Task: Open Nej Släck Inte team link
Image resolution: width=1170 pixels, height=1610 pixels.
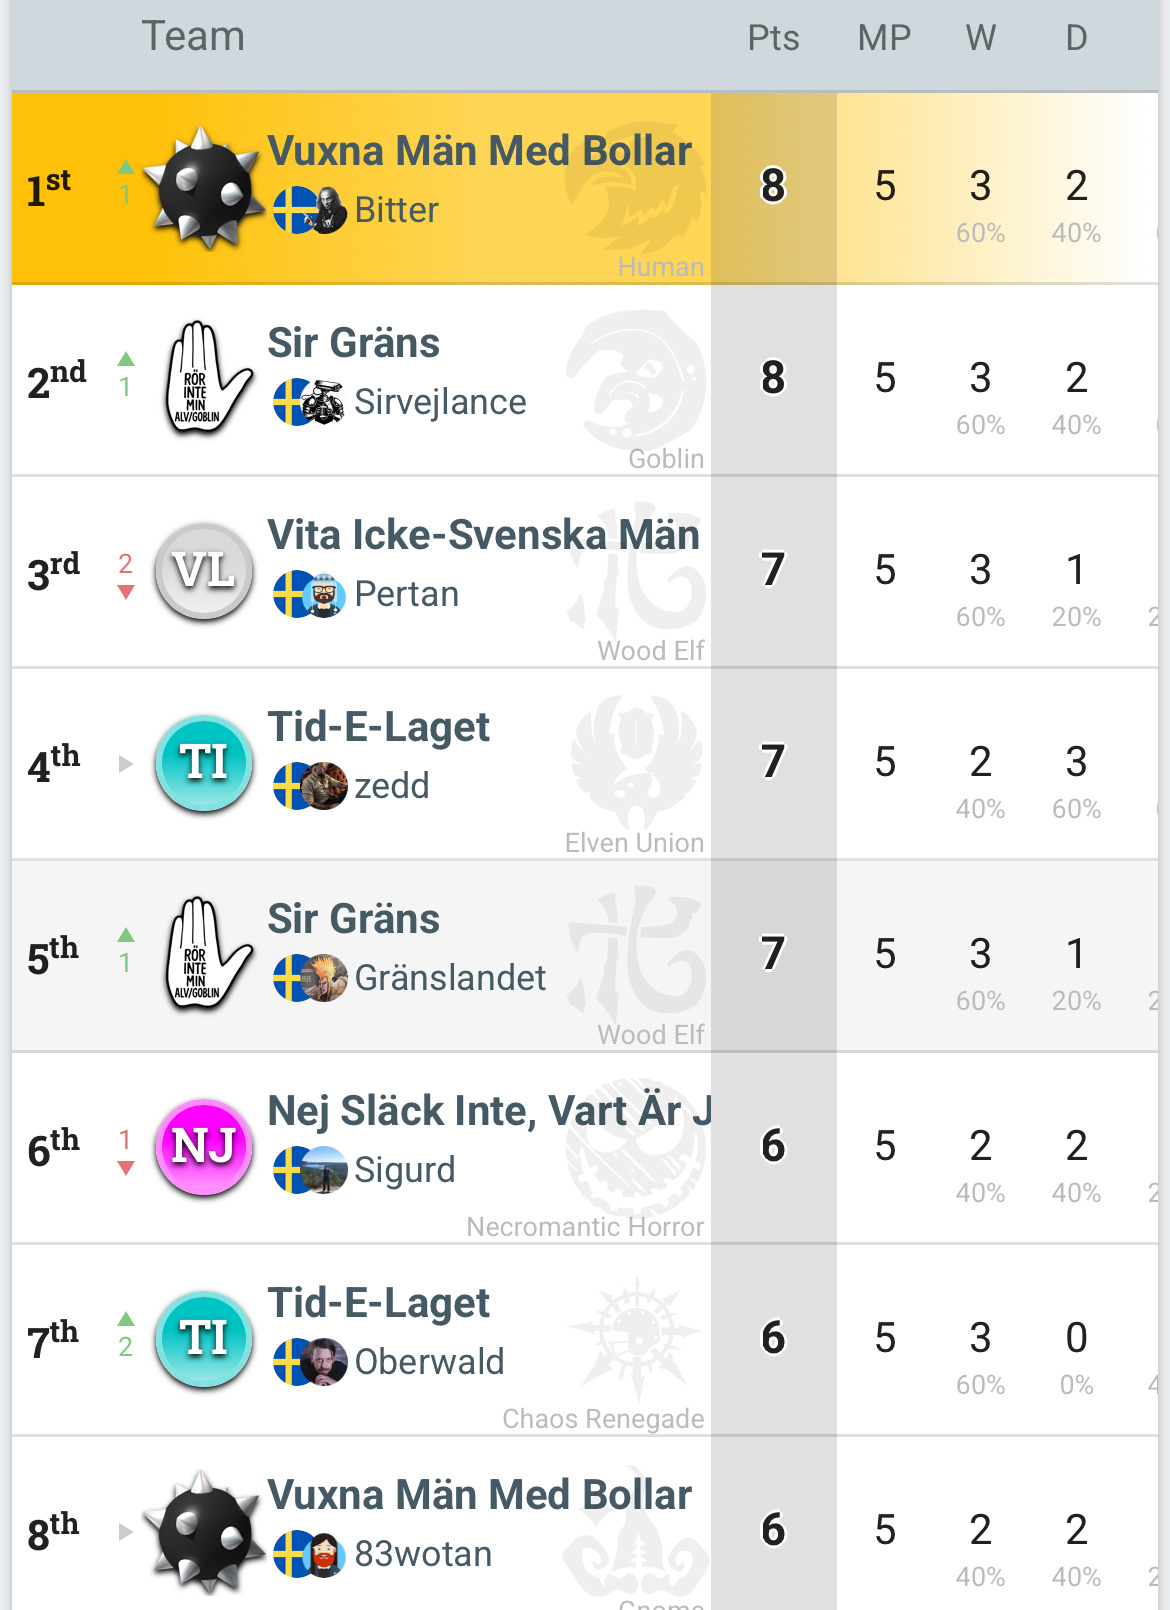Action: point(489,1111)
